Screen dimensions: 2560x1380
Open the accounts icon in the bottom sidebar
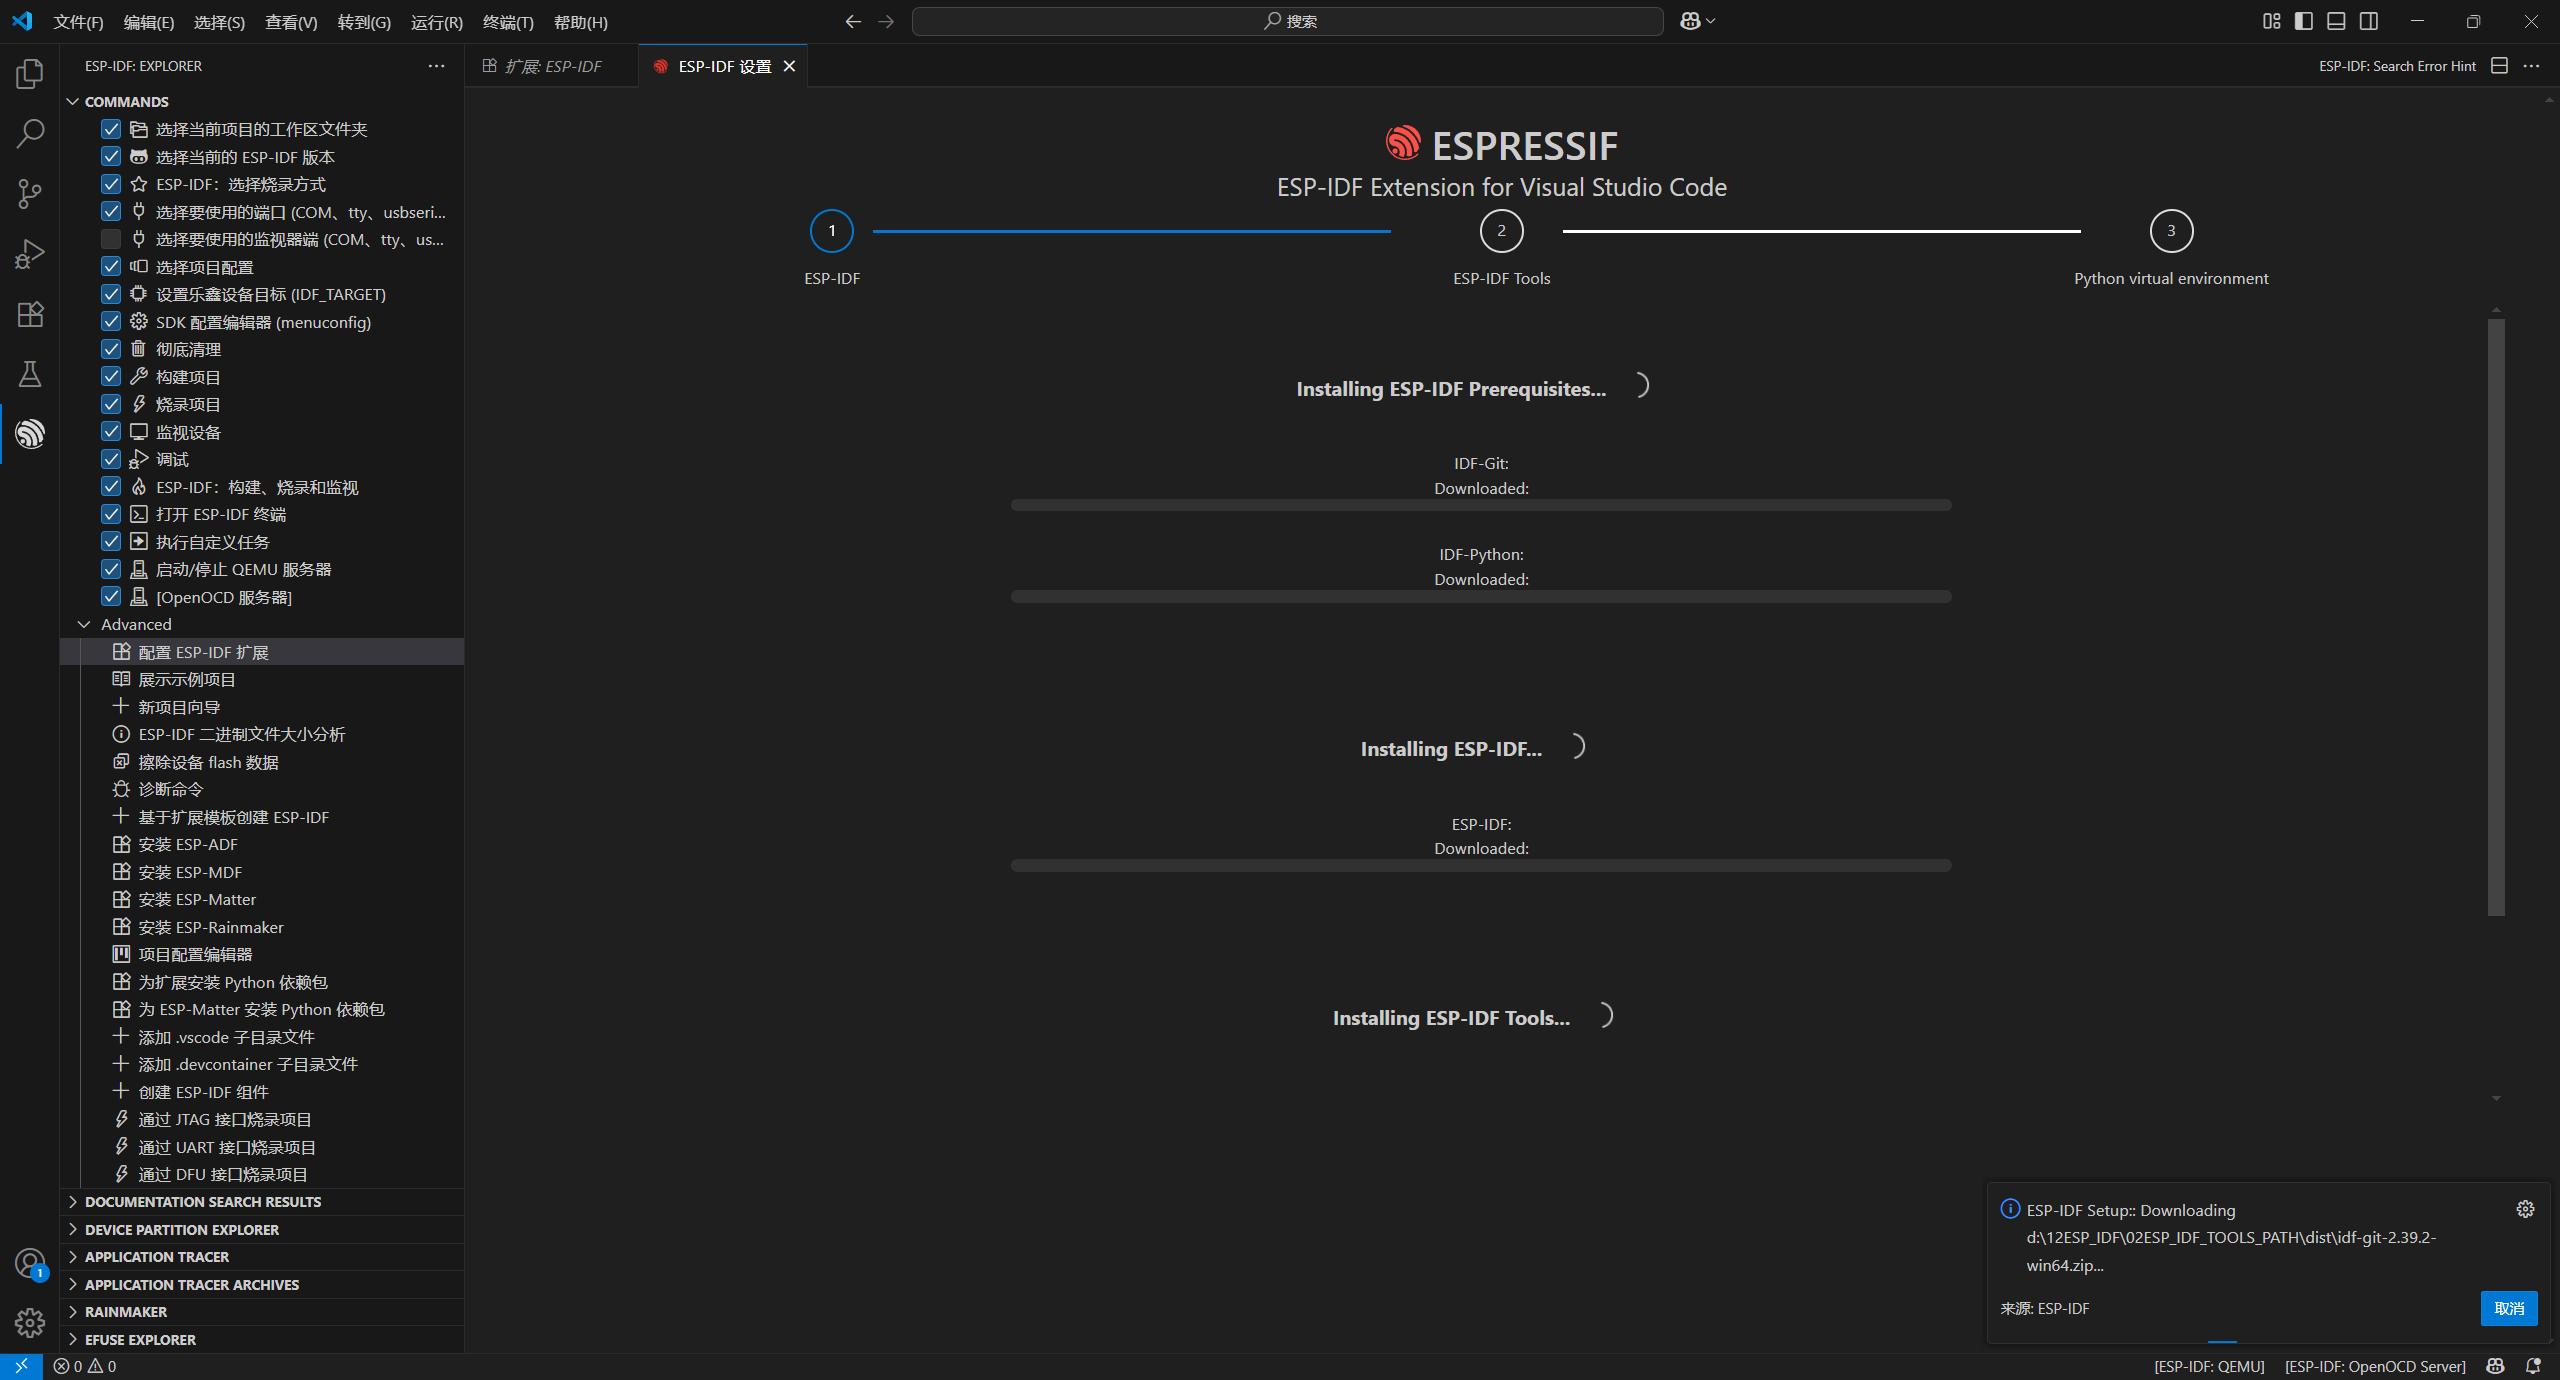click(x=29, y=1263)
